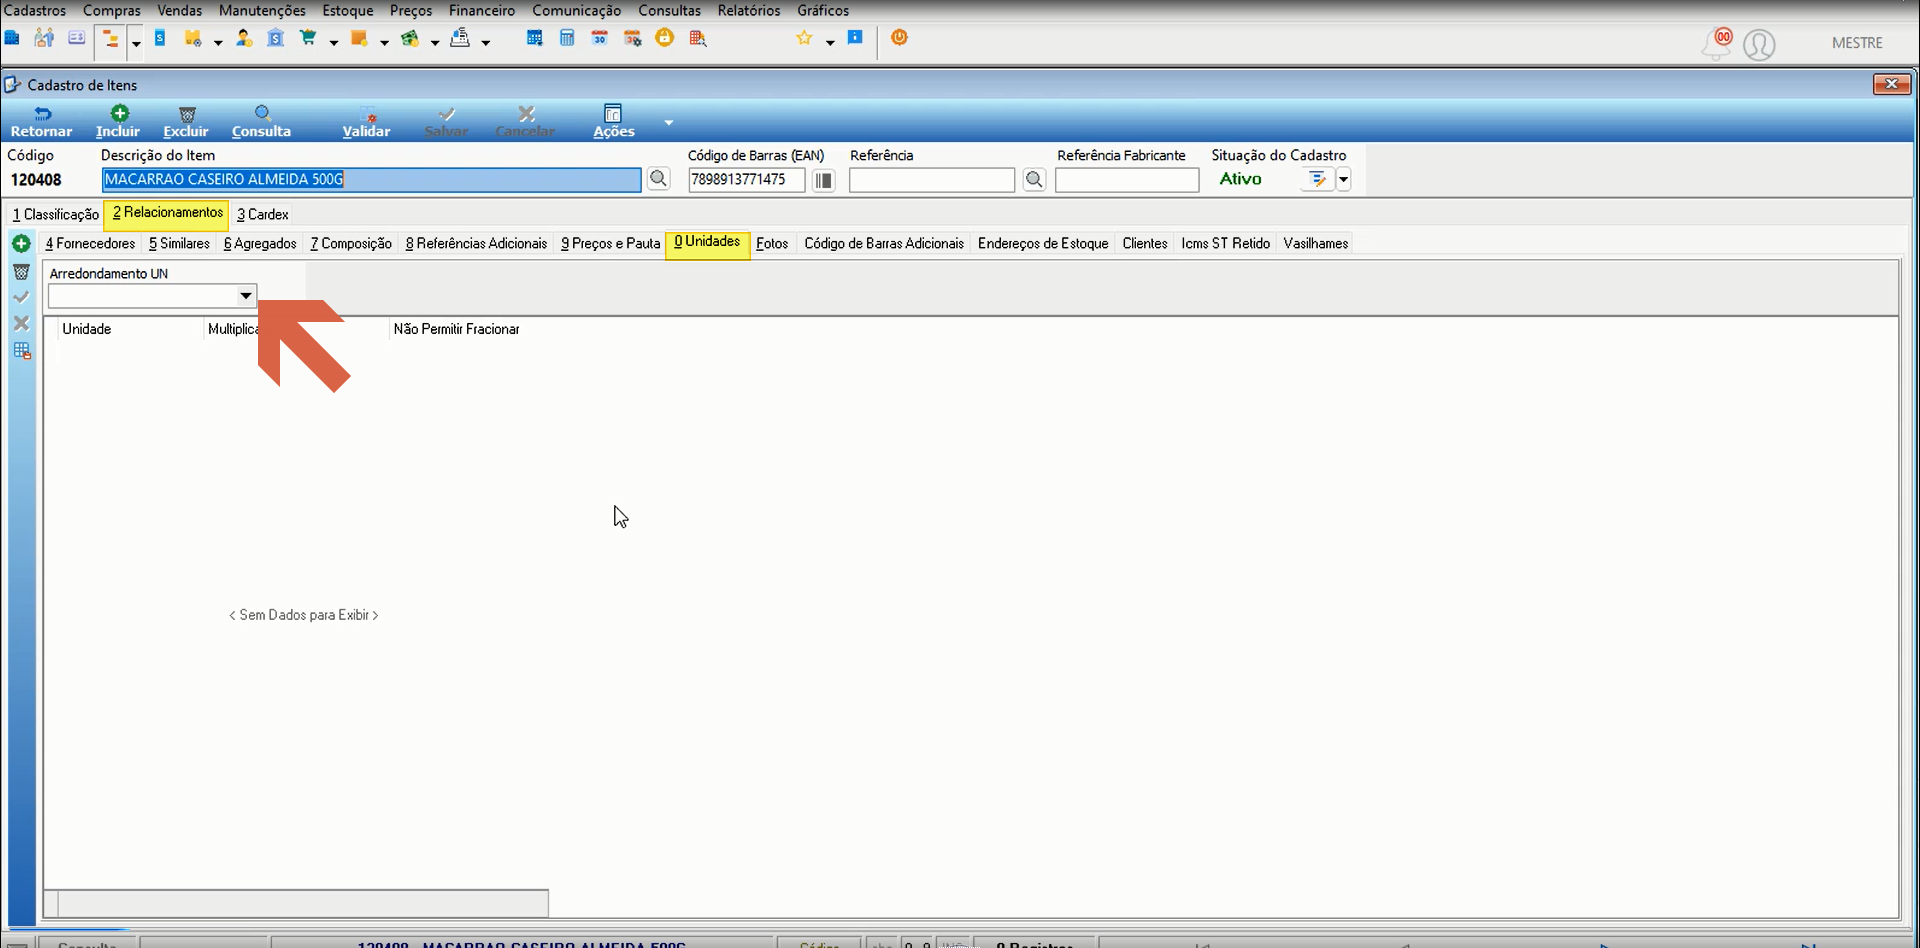Expand dropdown beside money bills icon
This screenshot has height=948, width=1920.
tap(435, 42)
